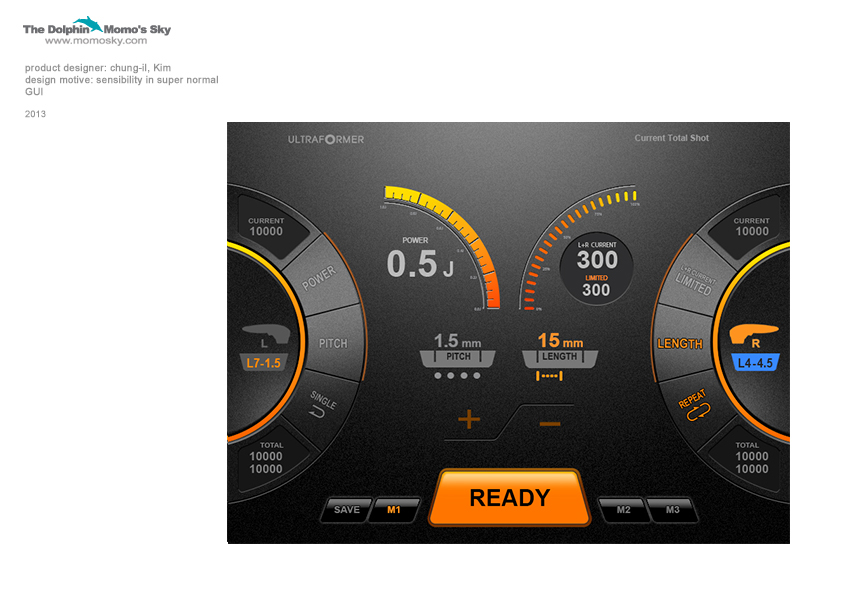The image size is (842, 595).
Task: Click the 15 mm length value
Action: pos(560,340)
